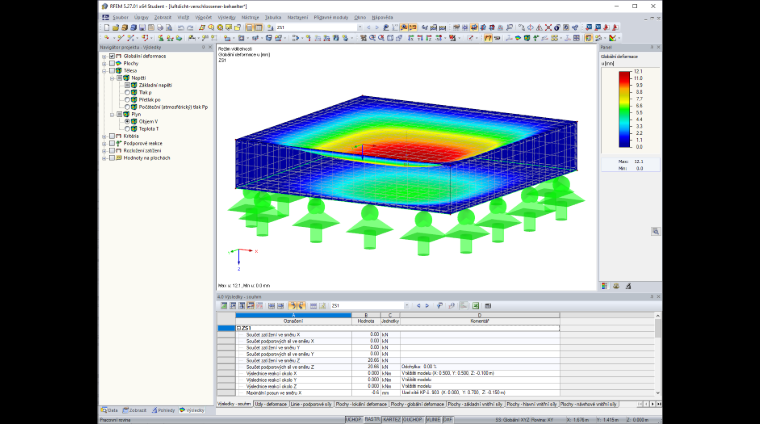Switch to Linie - podporové síly tab
The image size is (760, 424).
[311, 404]
